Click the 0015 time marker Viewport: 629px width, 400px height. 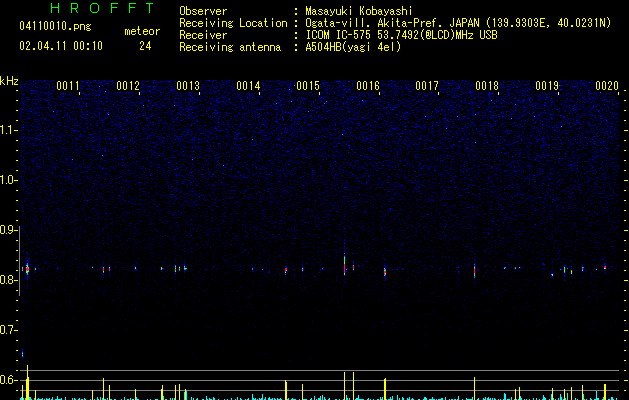pyautogui.click(x=308, y=86)
